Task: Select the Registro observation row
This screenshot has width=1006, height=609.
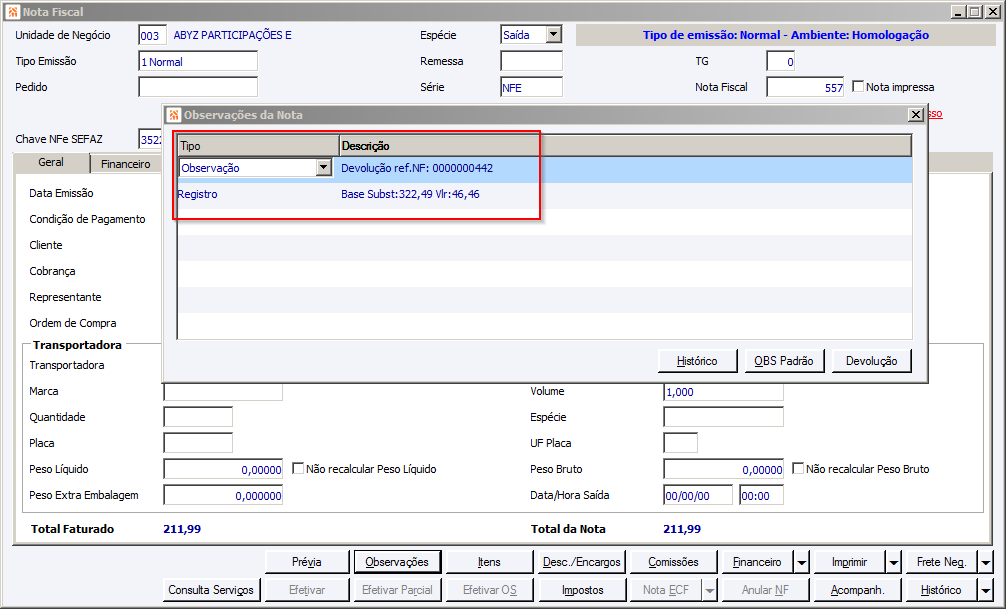Action: point(544,195)
